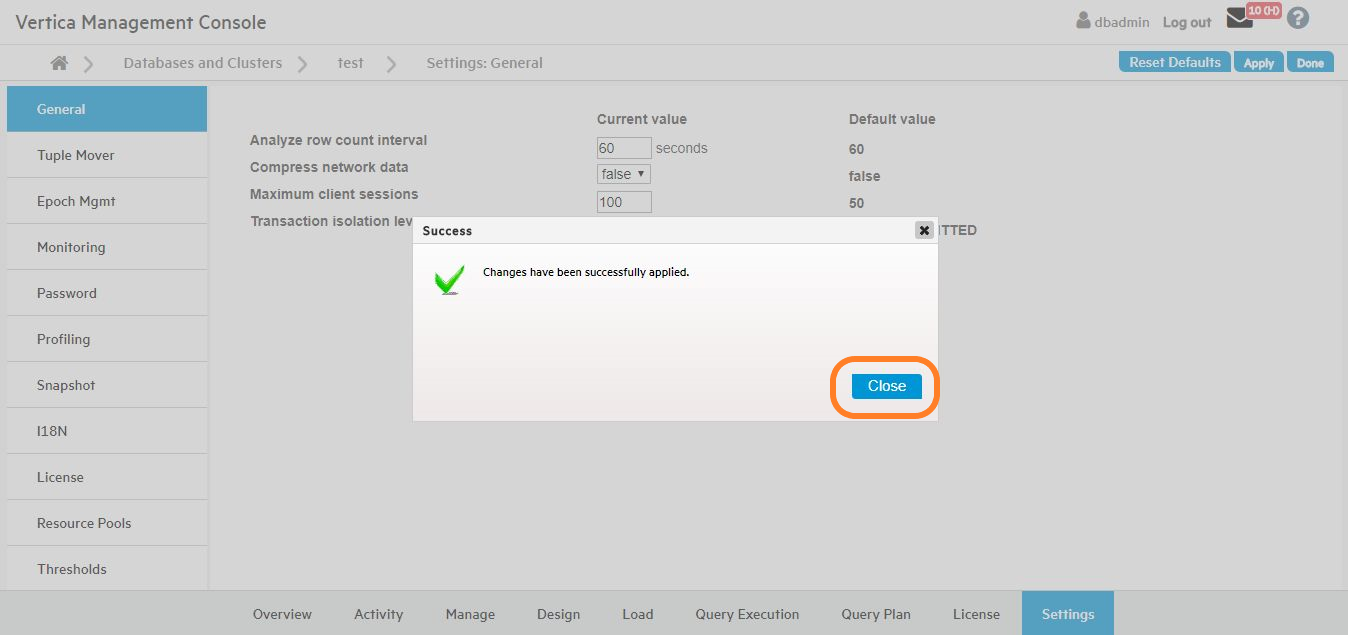Image resolution: width=1348 pixels, height=635 pixels.
Task: Go to the Overview tab
Action: click(282, 614)
